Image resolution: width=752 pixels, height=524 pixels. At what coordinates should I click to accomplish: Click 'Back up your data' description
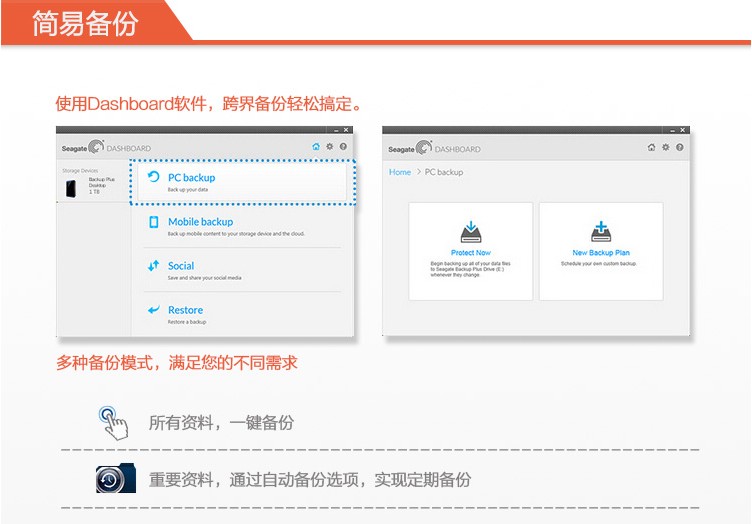(188, 190)
